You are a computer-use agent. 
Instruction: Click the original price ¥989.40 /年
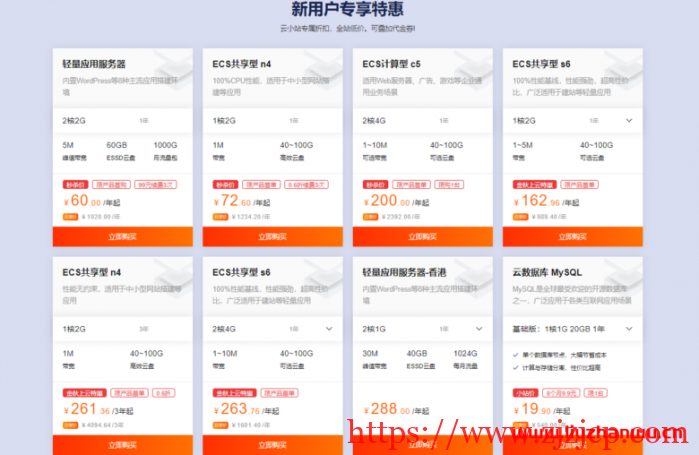click(x=549, y=217)
